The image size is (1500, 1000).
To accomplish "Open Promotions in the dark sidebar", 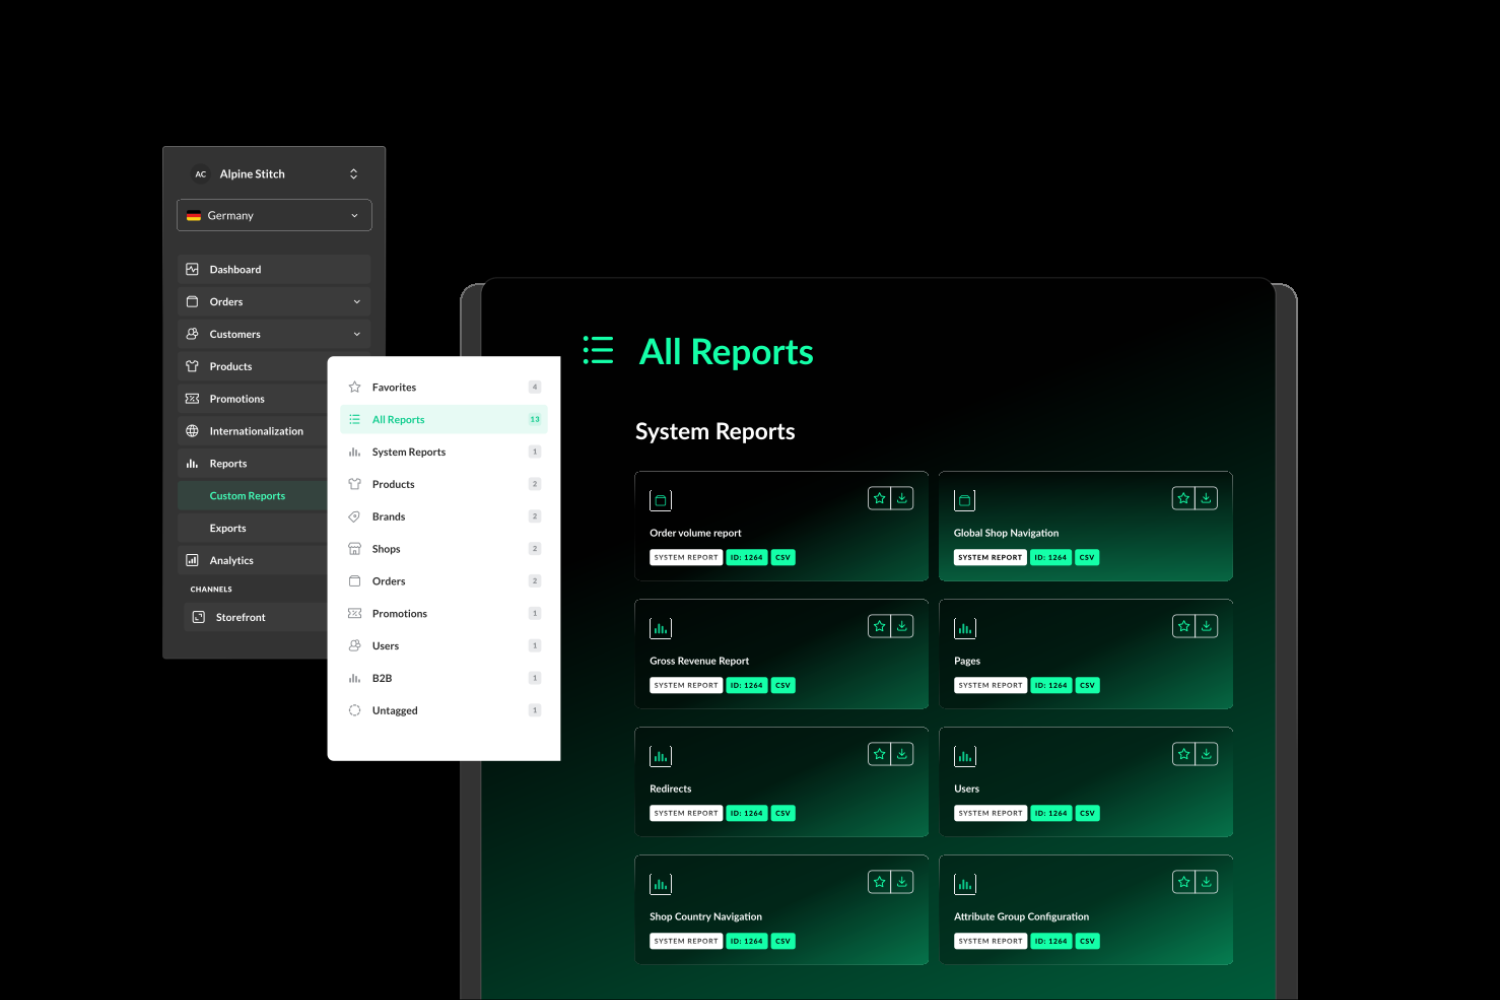I will click(x=253, y=399).
